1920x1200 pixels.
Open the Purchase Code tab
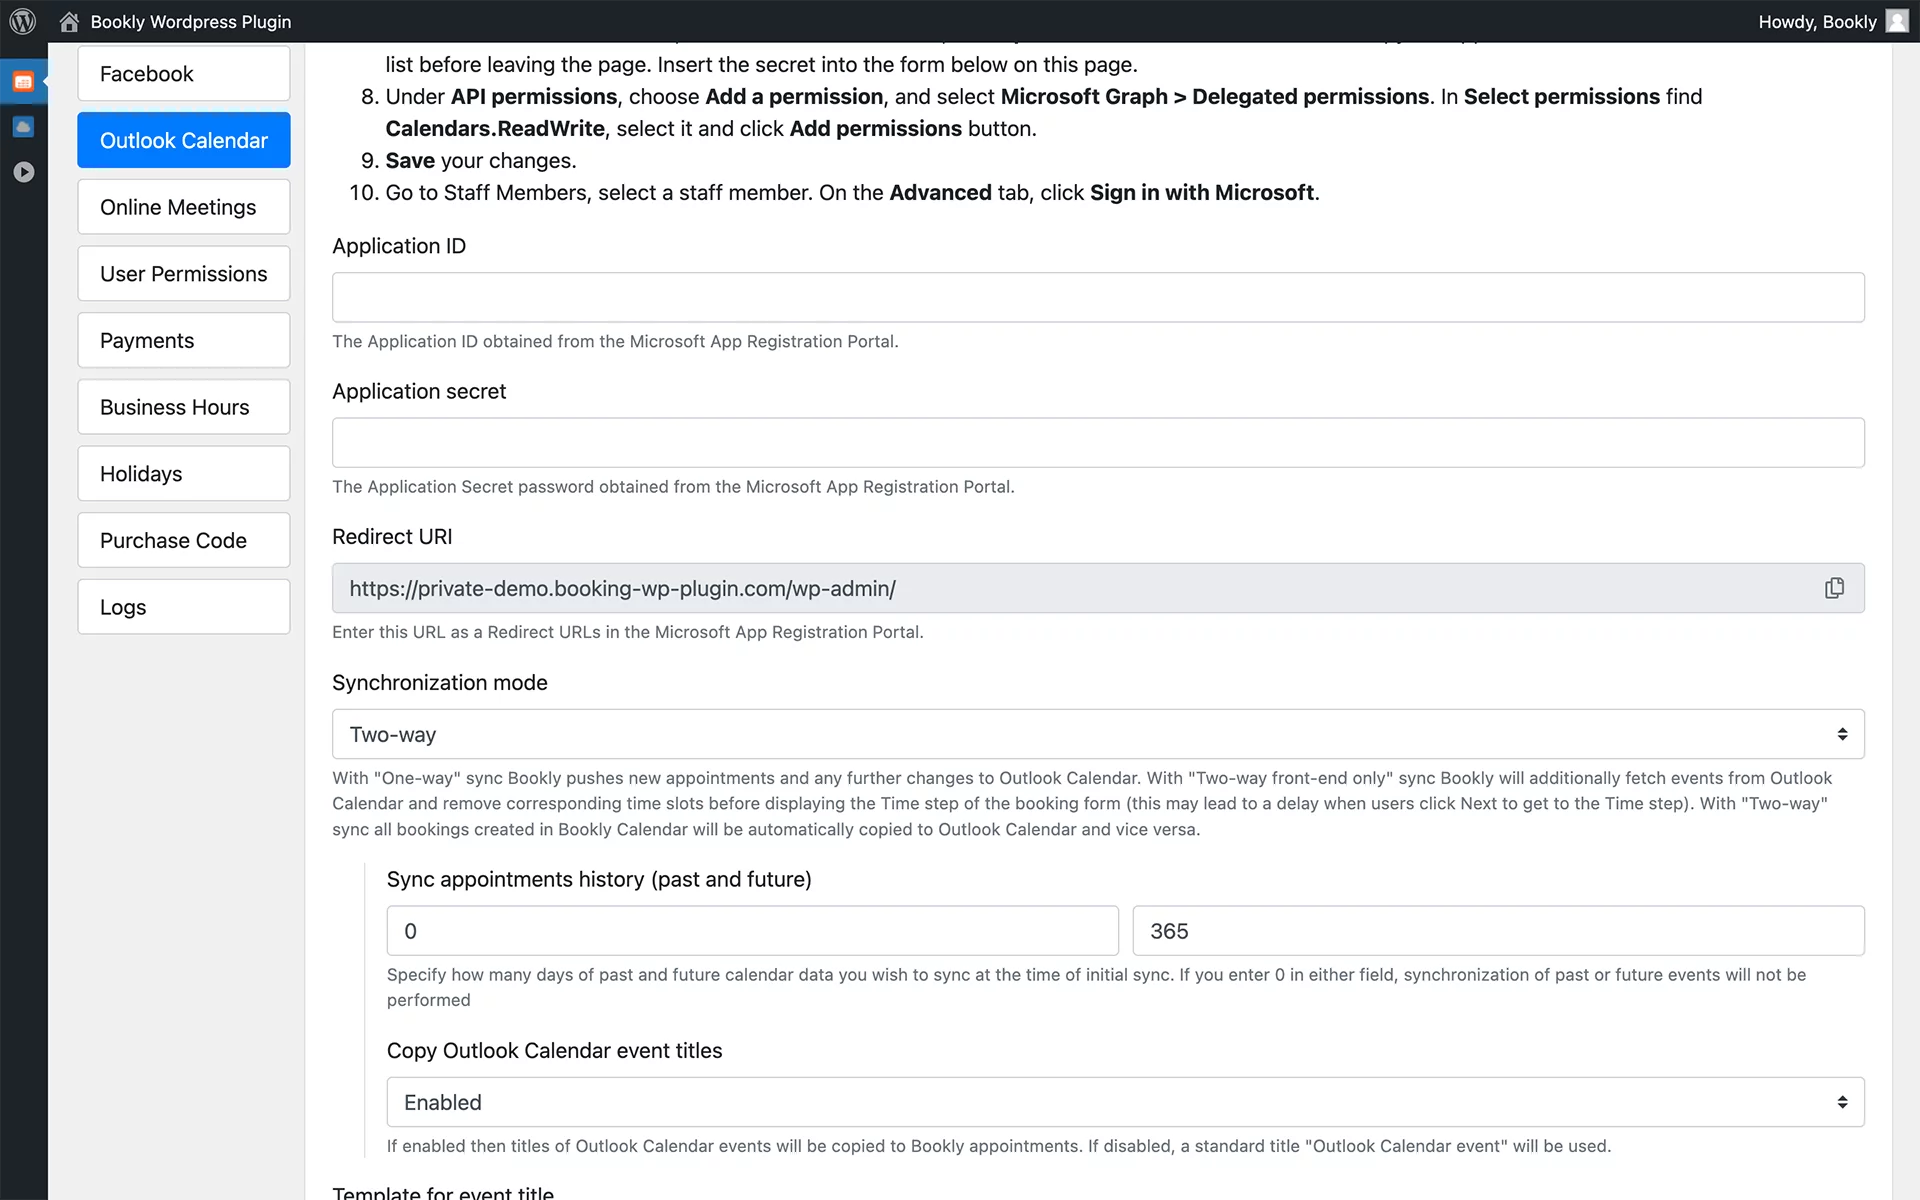click(x=184, y=540)
